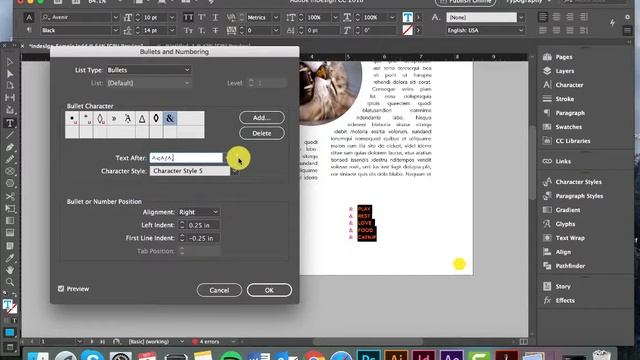Screen dimensions: 640x360
Task: Click the stroke none swatch in control bar
Action: pyautogui.click(x=407, y=31)
